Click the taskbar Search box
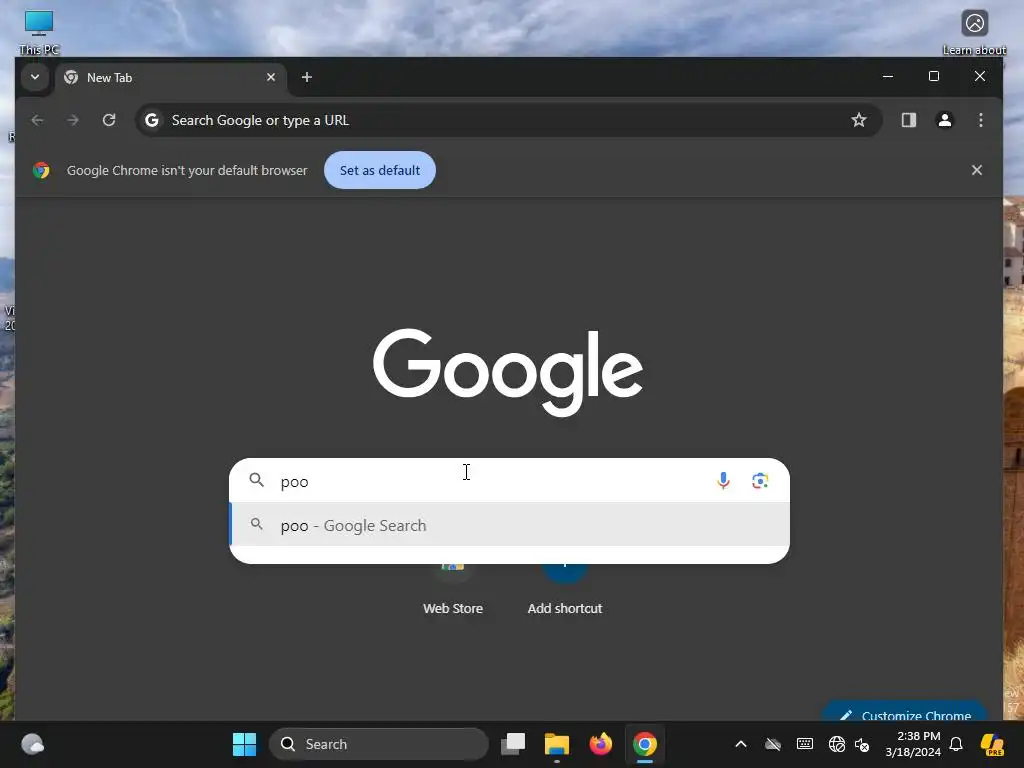Screen dimensions: 1024x768 click(379, 744)
